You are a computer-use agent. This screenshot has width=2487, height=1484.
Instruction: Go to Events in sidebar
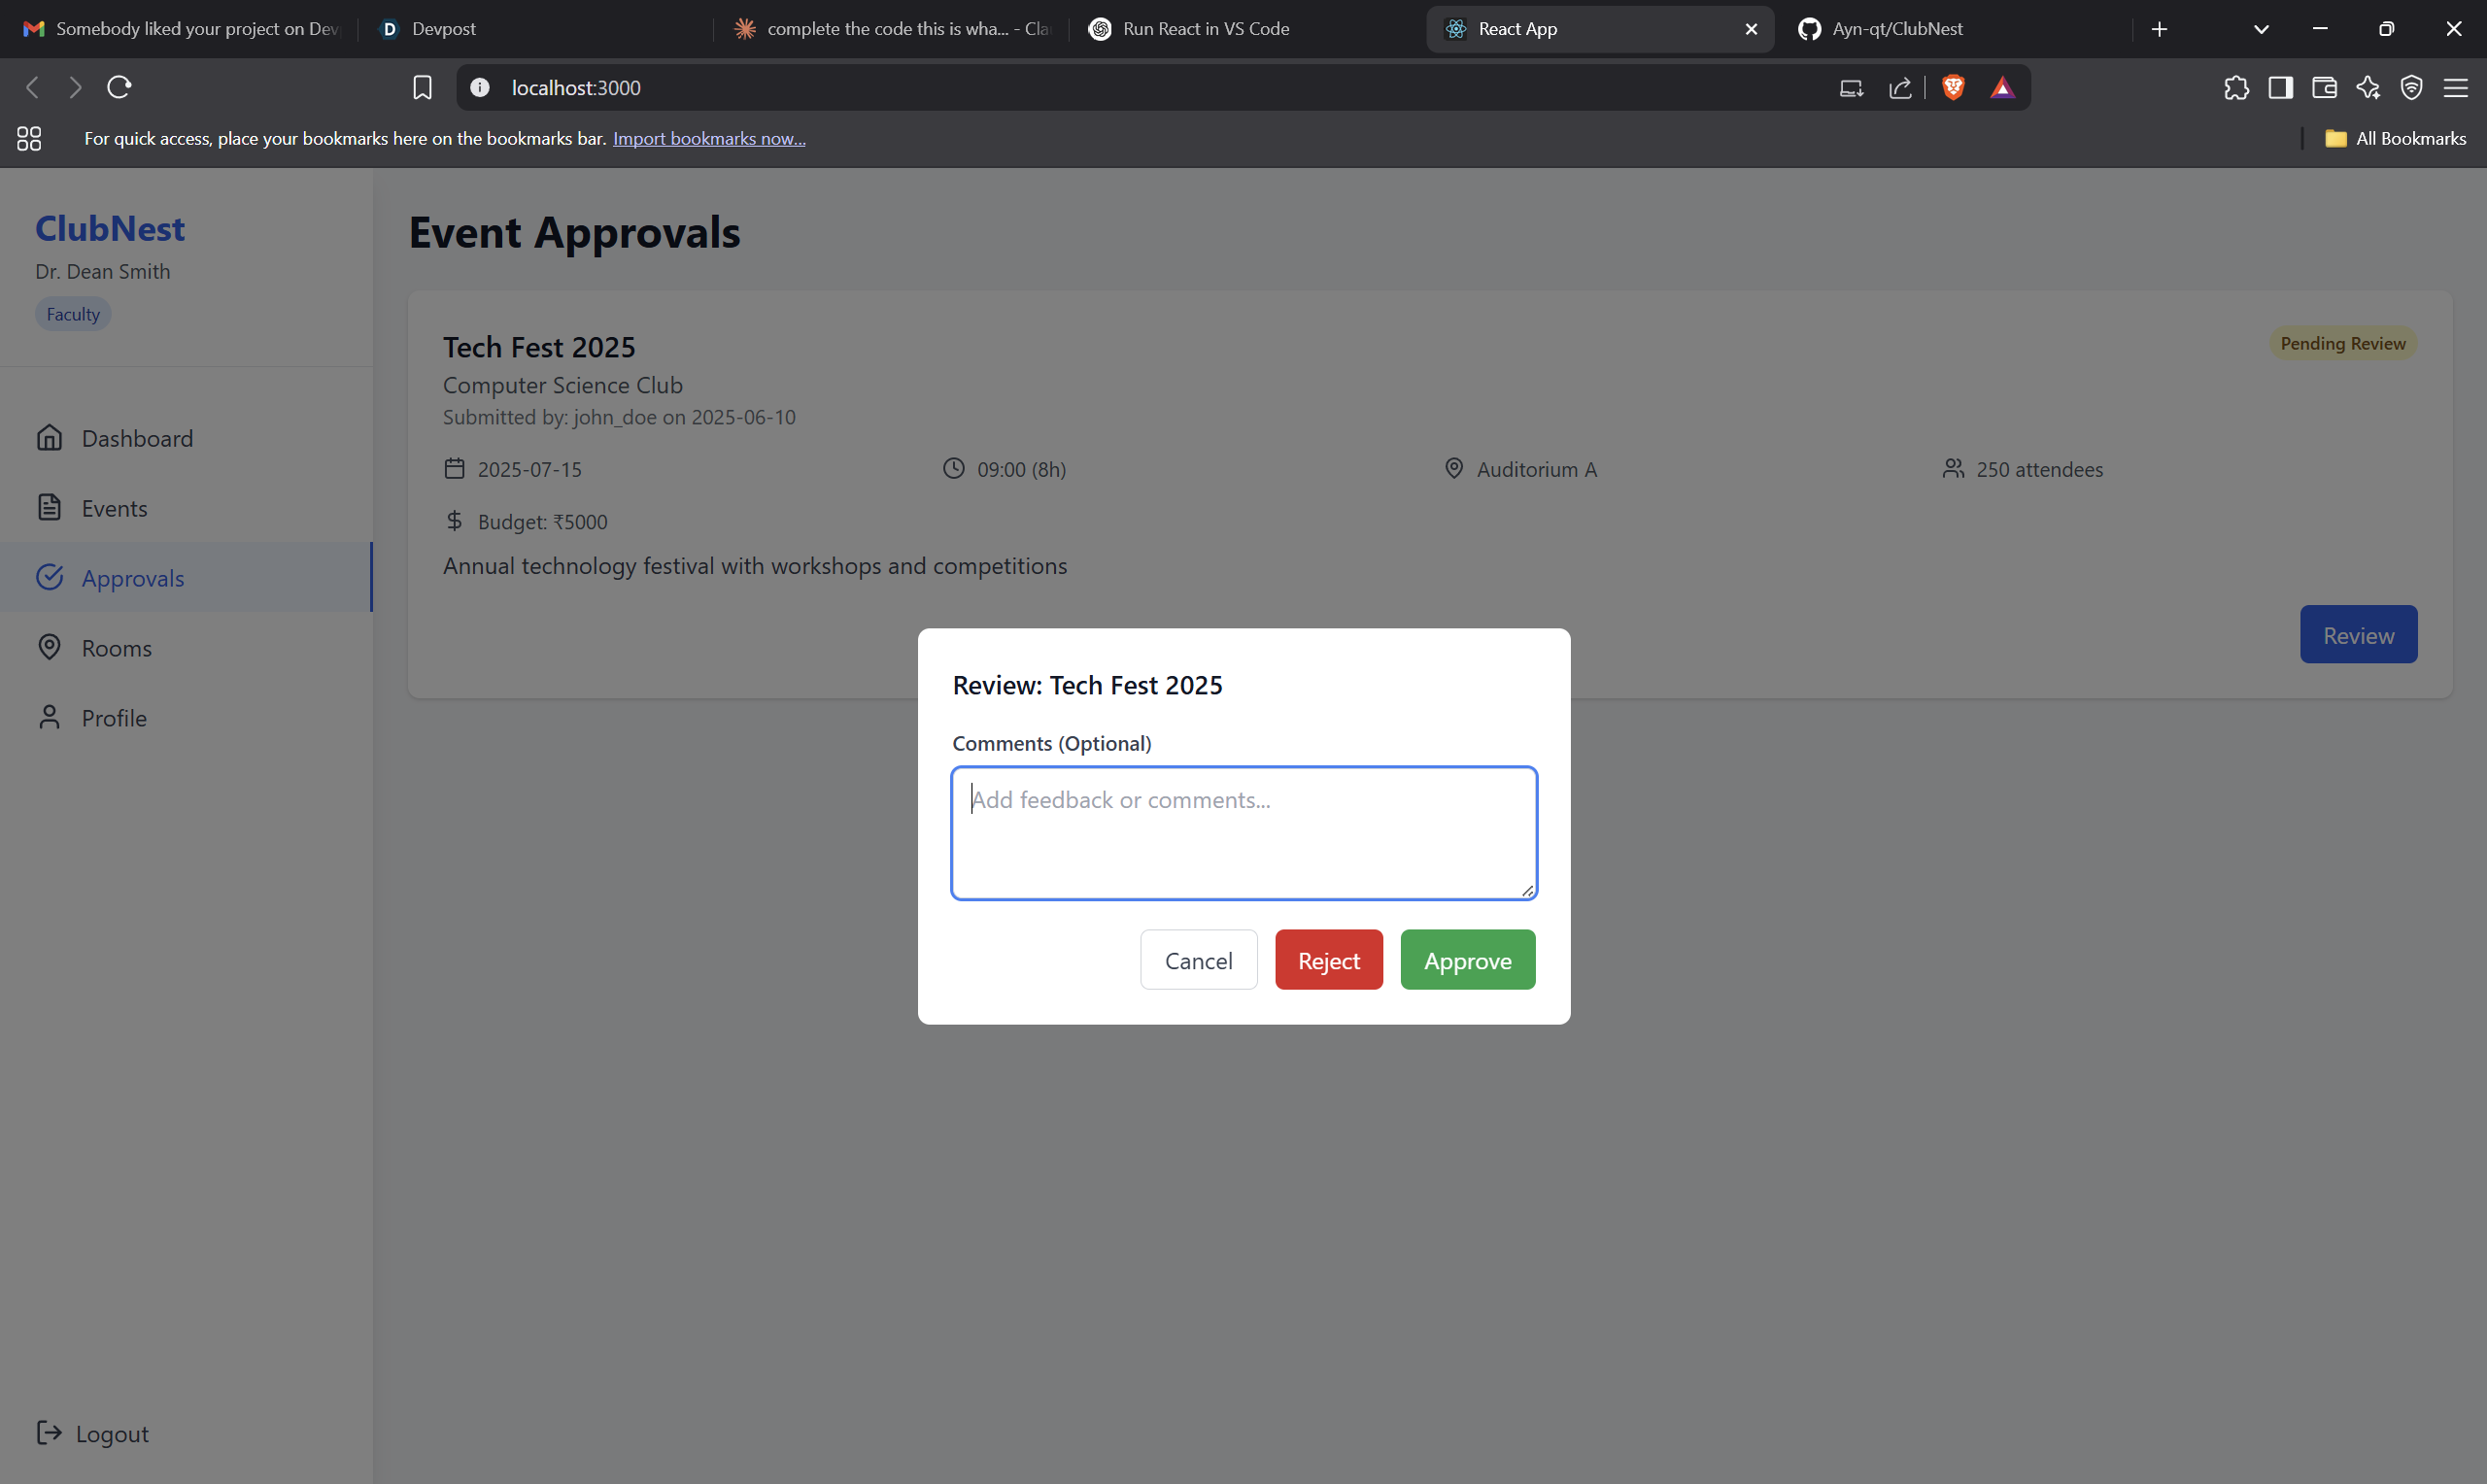coord(114,508)
